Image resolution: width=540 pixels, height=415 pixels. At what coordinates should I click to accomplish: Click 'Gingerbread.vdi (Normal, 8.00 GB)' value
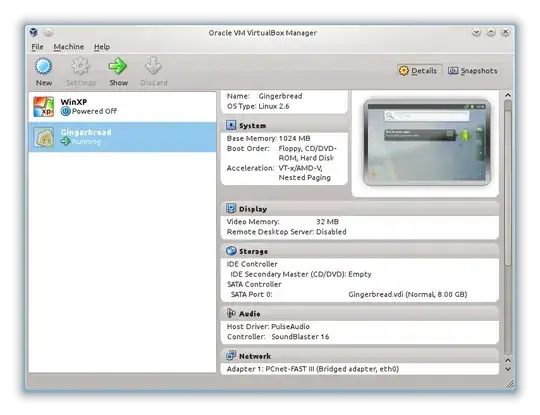point(408,294)
